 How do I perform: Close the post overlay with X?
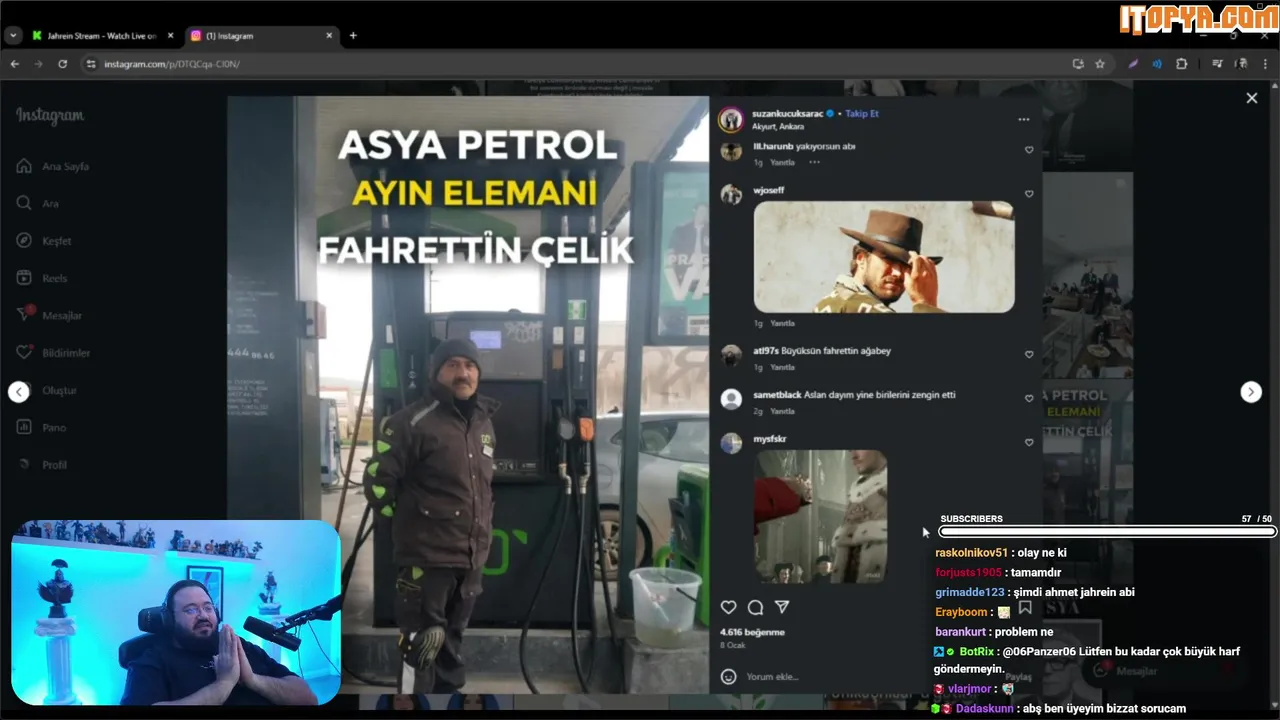(1251, 98)
